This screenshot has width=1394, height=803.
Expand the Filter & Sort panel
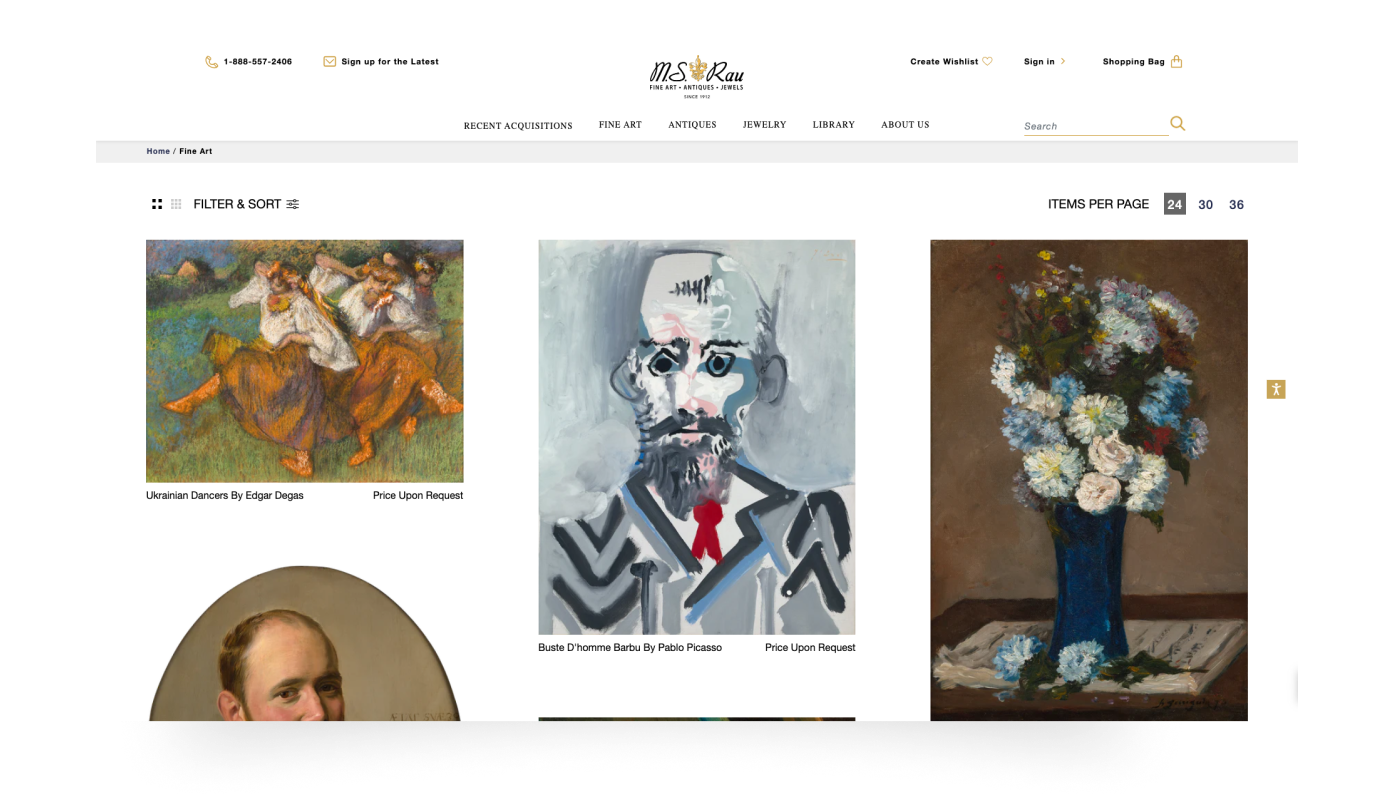coord(237,204)
